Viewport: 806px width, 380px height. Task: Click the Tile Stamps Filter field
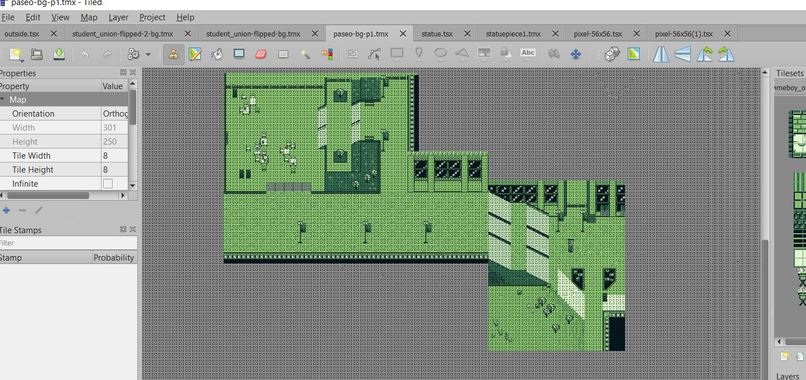pos(68,243)
